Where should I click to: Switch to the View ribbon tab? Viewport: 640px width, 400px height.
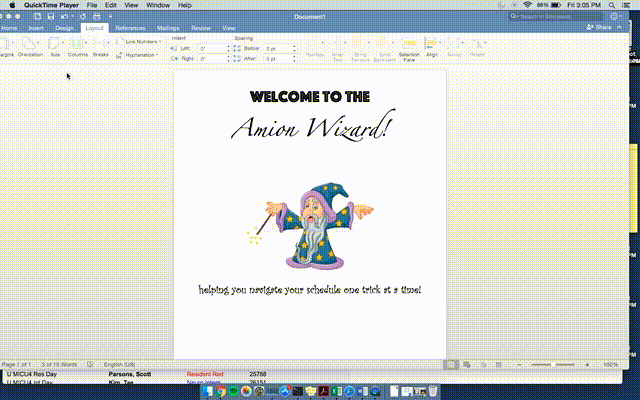229,28
